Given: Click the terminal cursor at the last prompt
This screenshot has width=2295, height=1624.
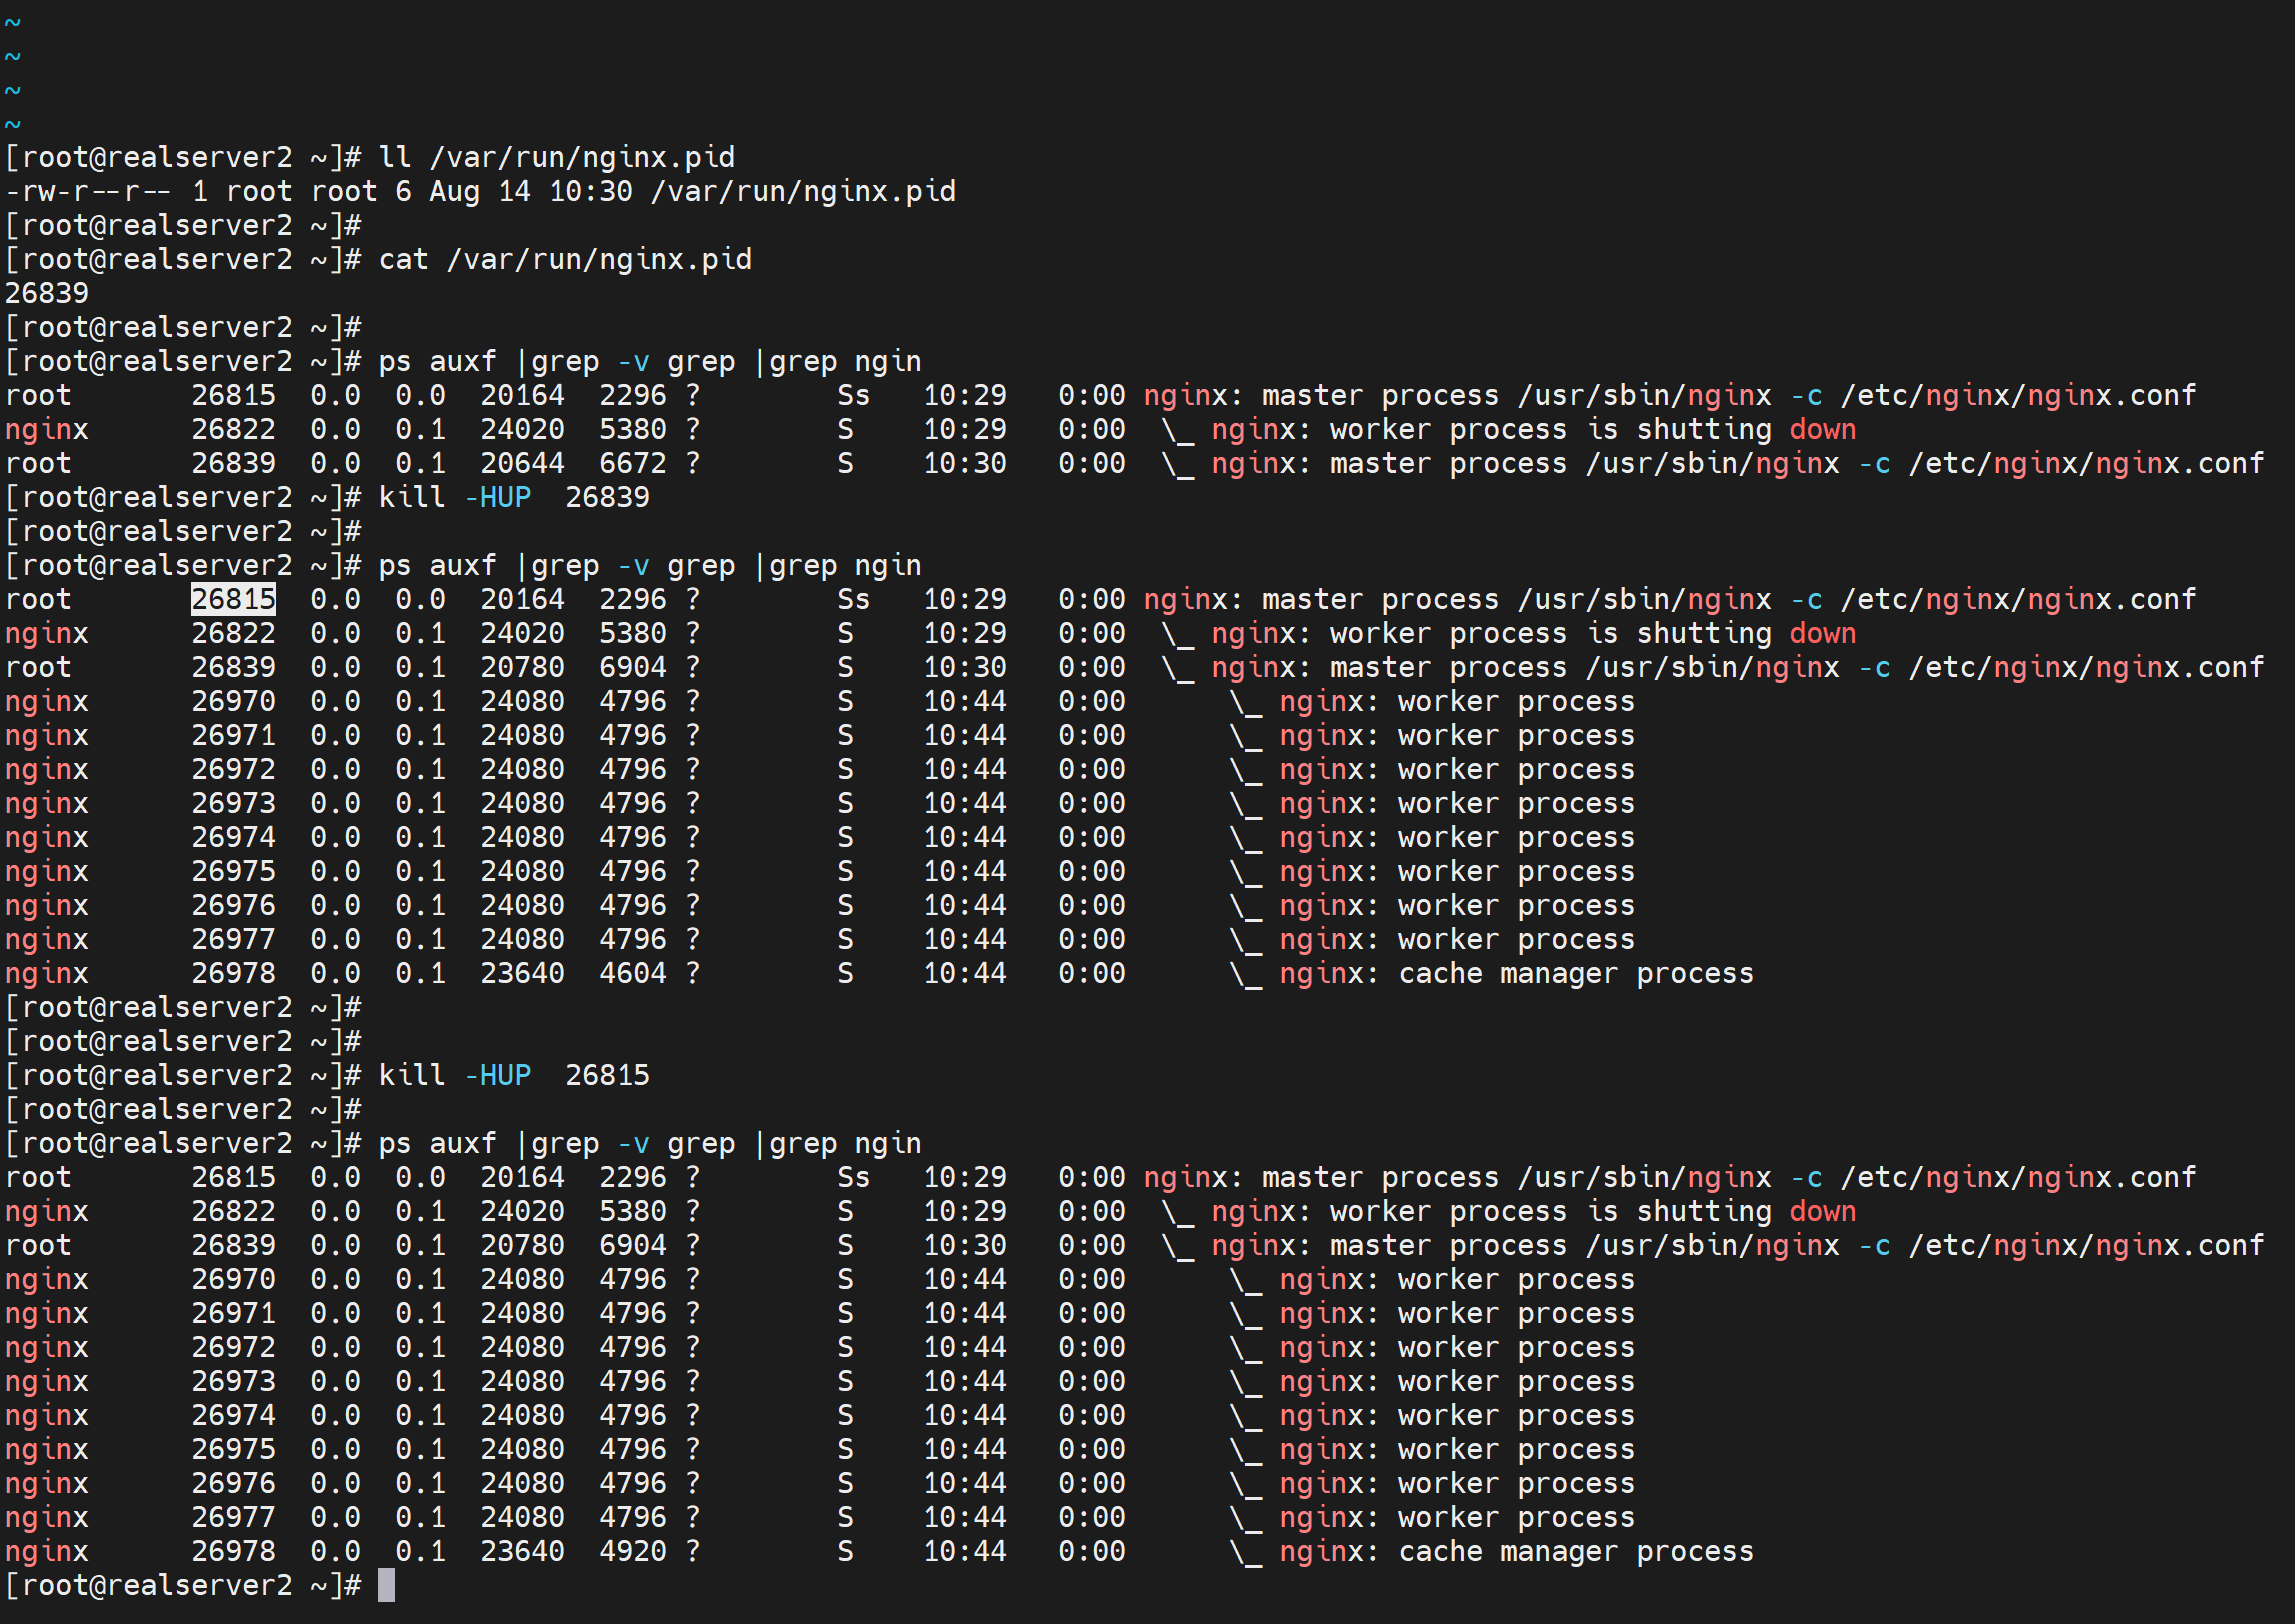Looking at the screenshot, I should (386, 1585).
